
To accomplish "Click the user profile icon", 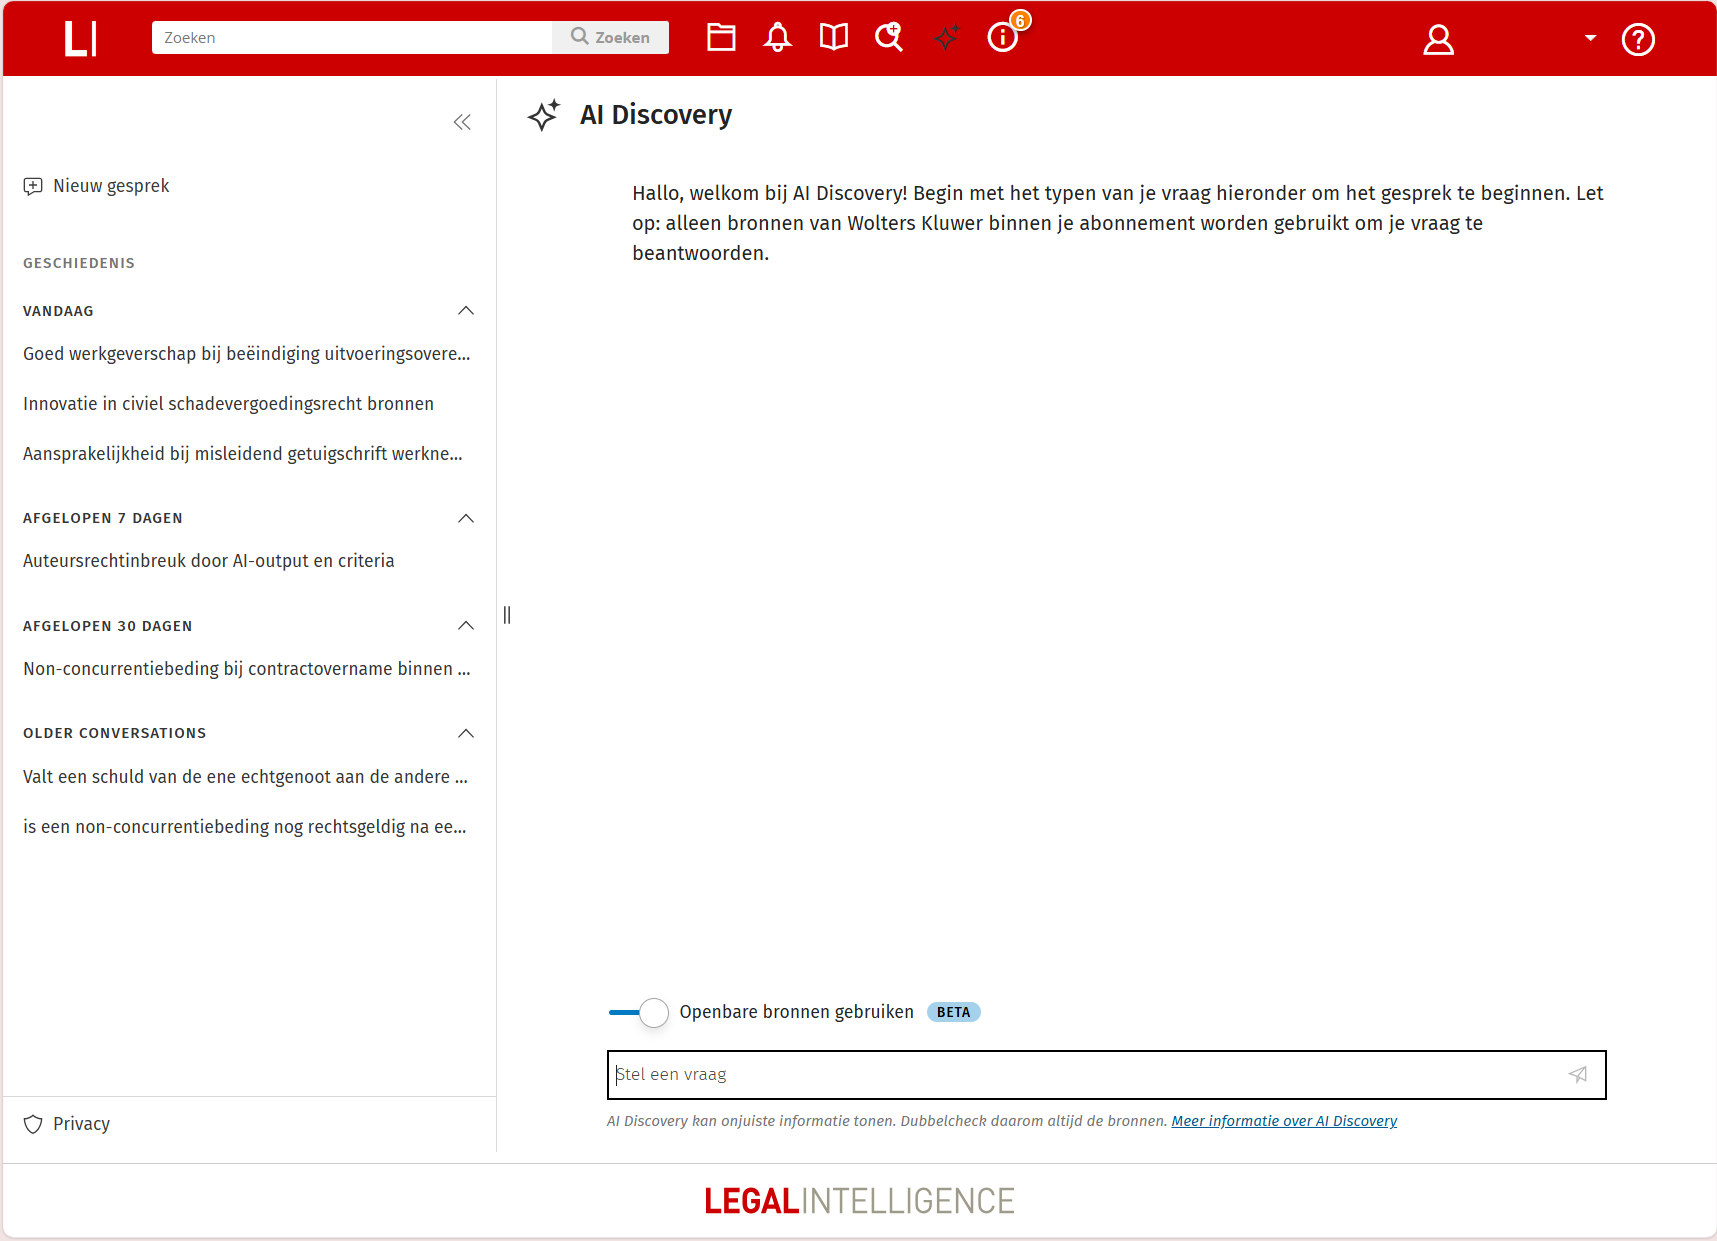I will [x=1438, y=40].
